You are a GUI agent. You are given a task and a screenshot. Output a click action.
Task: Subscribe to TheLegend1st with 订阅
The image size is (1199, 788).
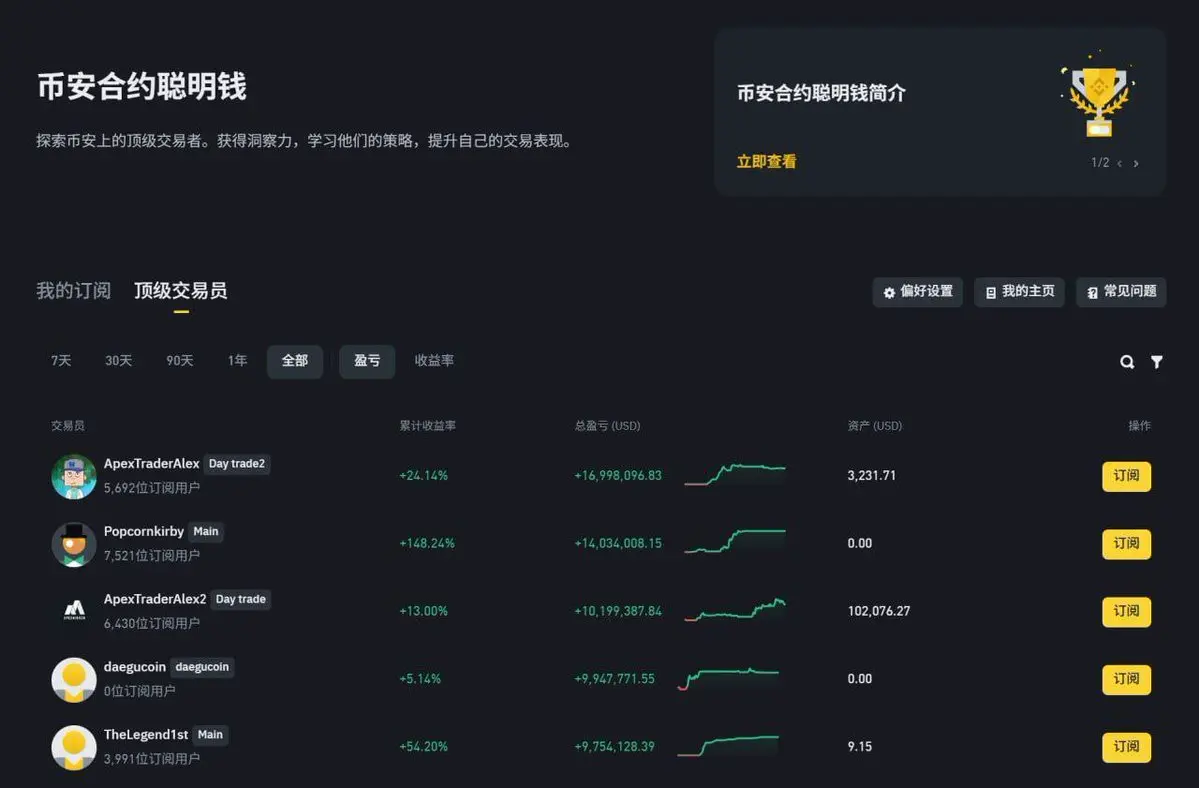click(x=1126, y=747)
